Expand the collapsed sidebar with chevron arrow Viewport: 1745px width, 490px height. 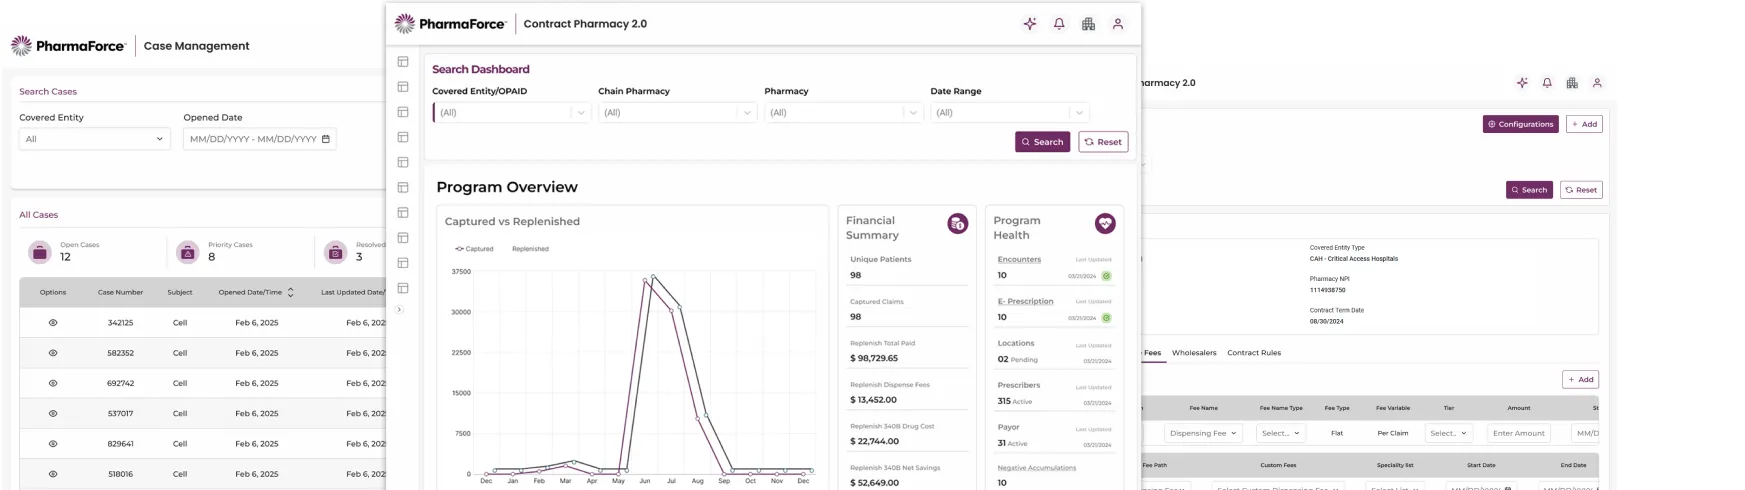pyautogui.click(x=399, y=310)
